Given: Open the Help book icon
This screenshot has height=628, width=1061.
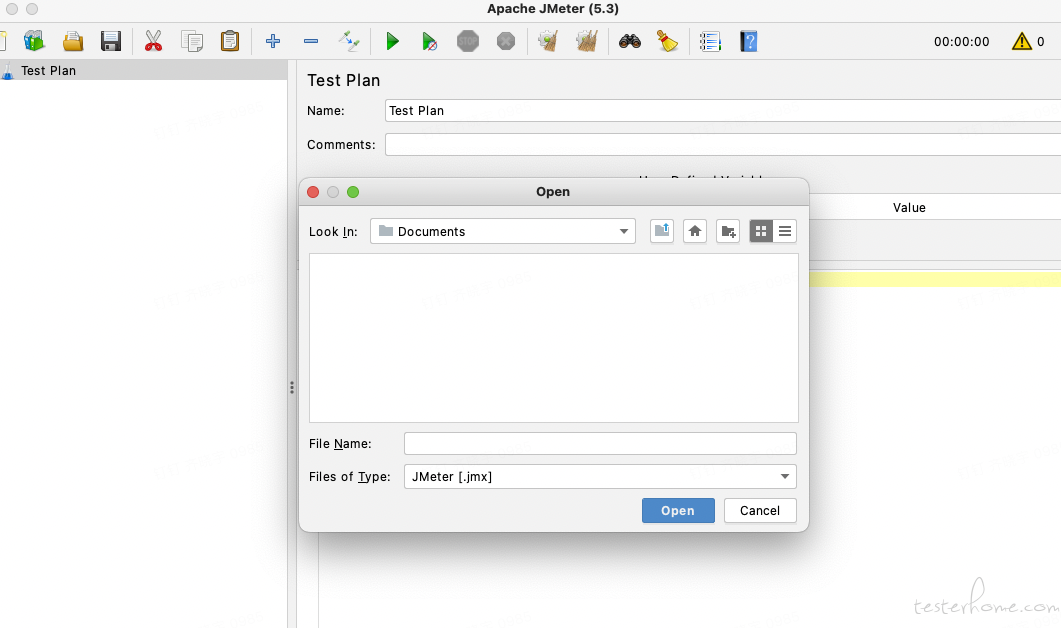Looking at the screenshot, I should click(748, 41).
